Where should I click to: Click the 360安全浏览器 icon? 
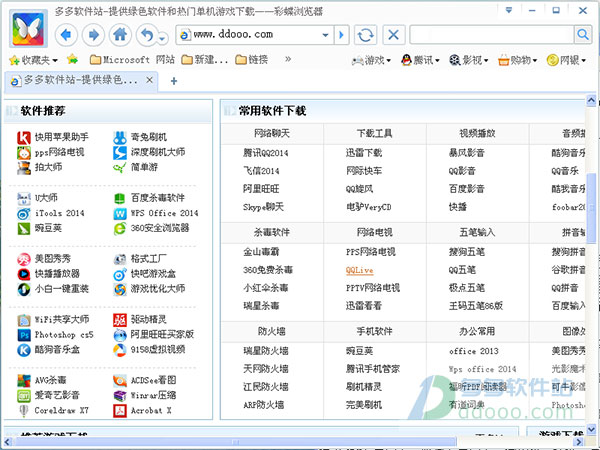(x=120, y=228)
